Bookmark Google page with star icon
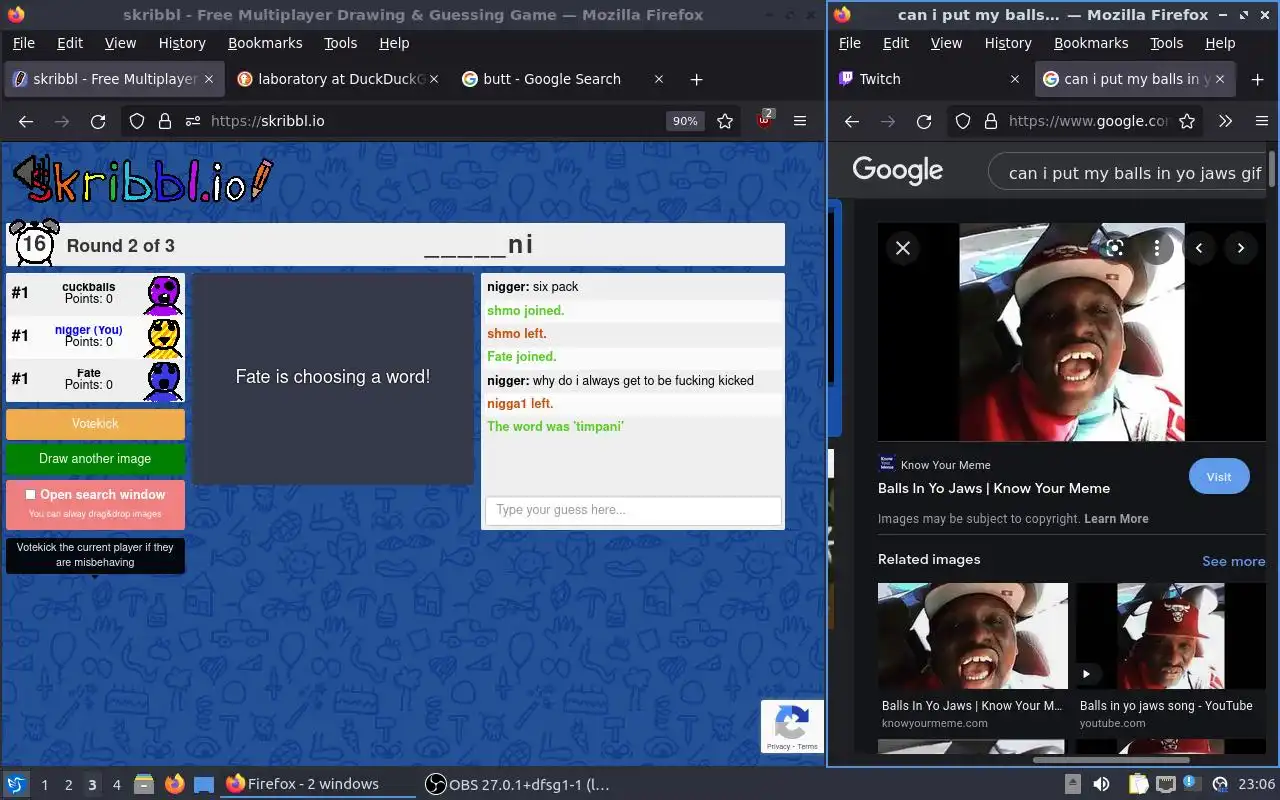 (1187, 121)
